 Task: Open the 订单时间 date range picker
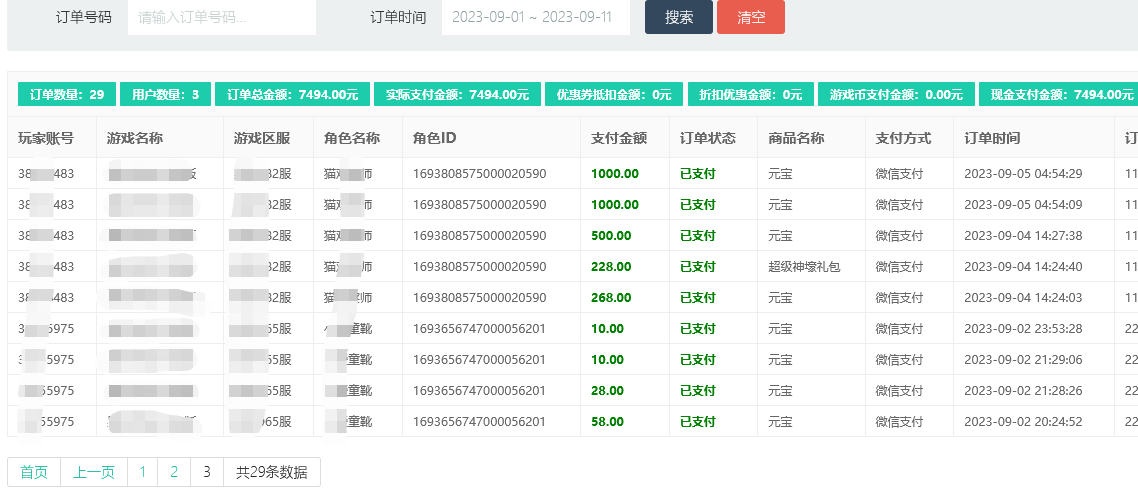[x=535, y=17]
